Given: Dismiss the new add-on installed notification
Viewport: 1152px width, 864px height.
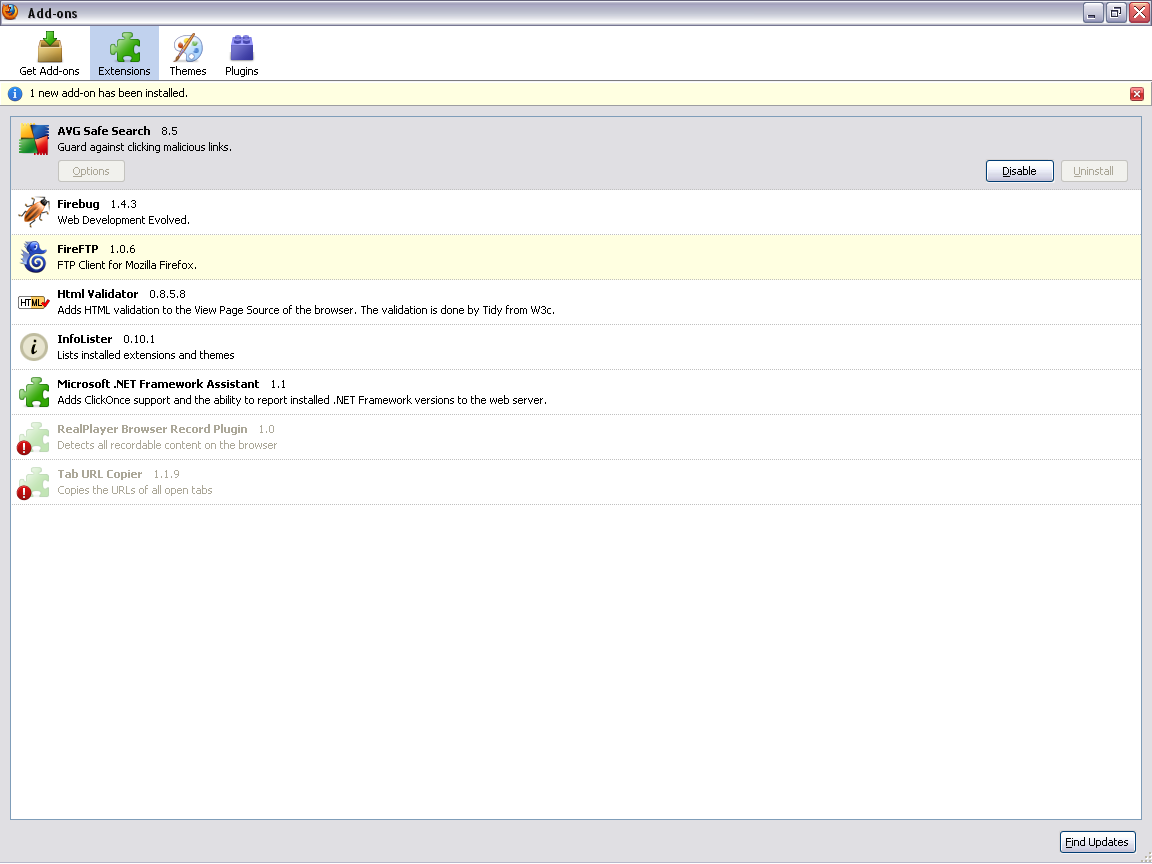Looking at the screenshot, I should point(1136,94).
